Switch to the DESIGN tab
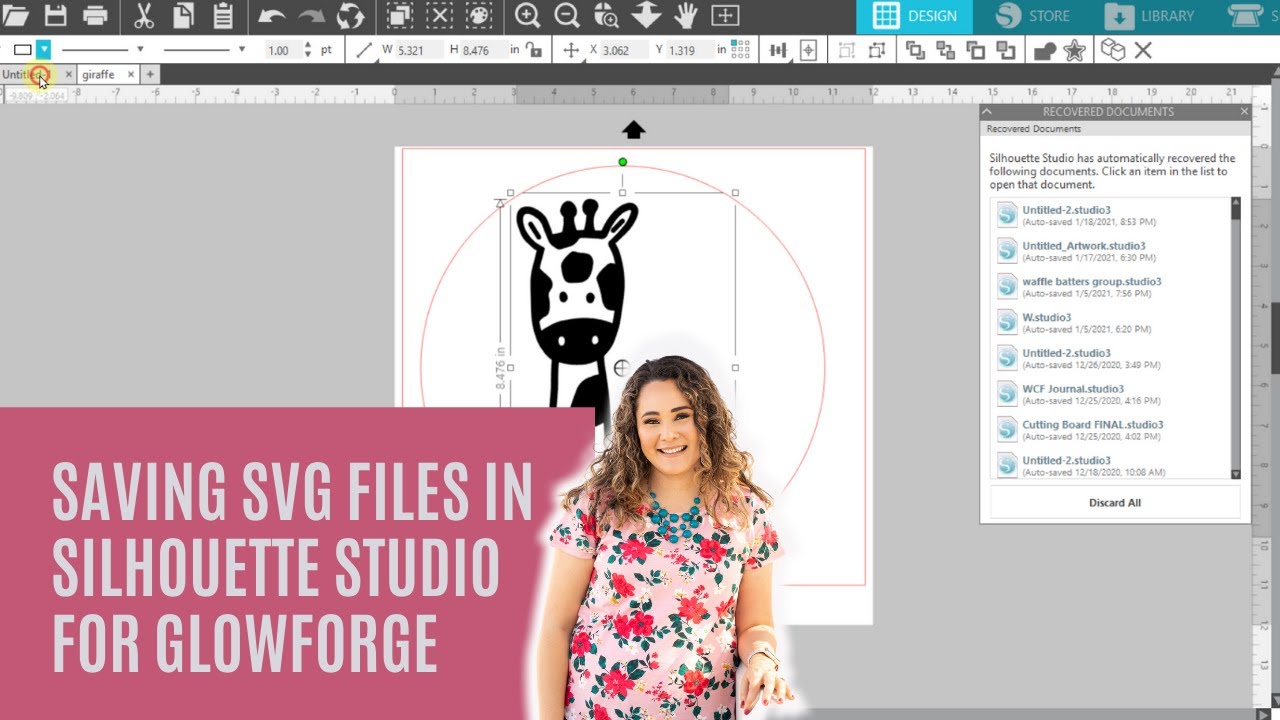 coord(915,16)
